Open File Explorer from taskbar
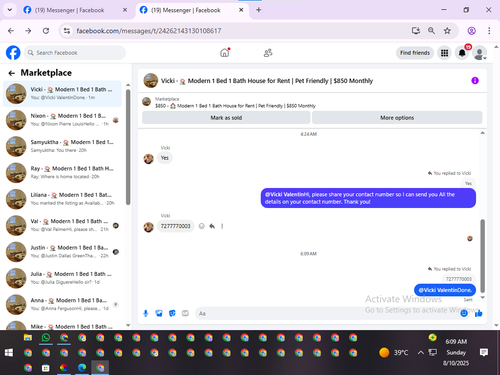 (x=28, y=338)
